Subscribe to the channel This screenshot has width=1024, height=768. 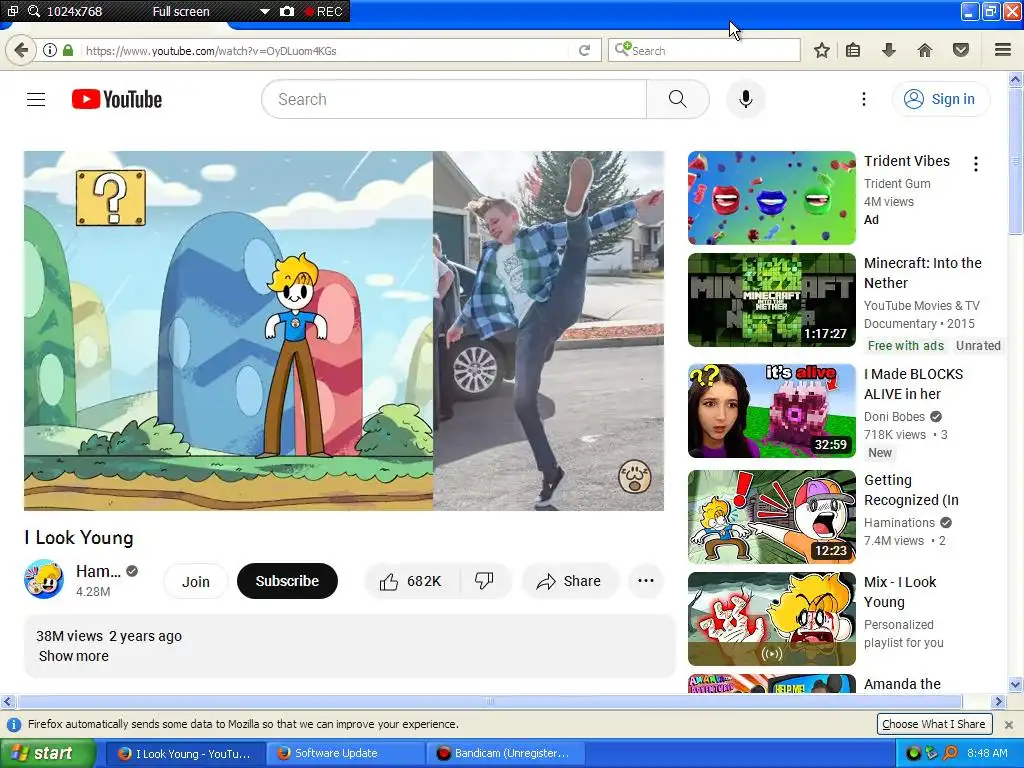(287, 581)
